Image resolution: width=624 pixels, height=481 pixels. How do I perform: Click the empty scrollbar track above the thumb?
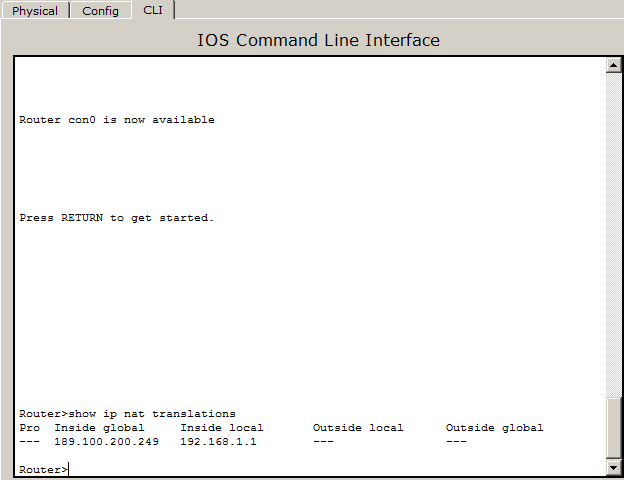pos(613,235)
